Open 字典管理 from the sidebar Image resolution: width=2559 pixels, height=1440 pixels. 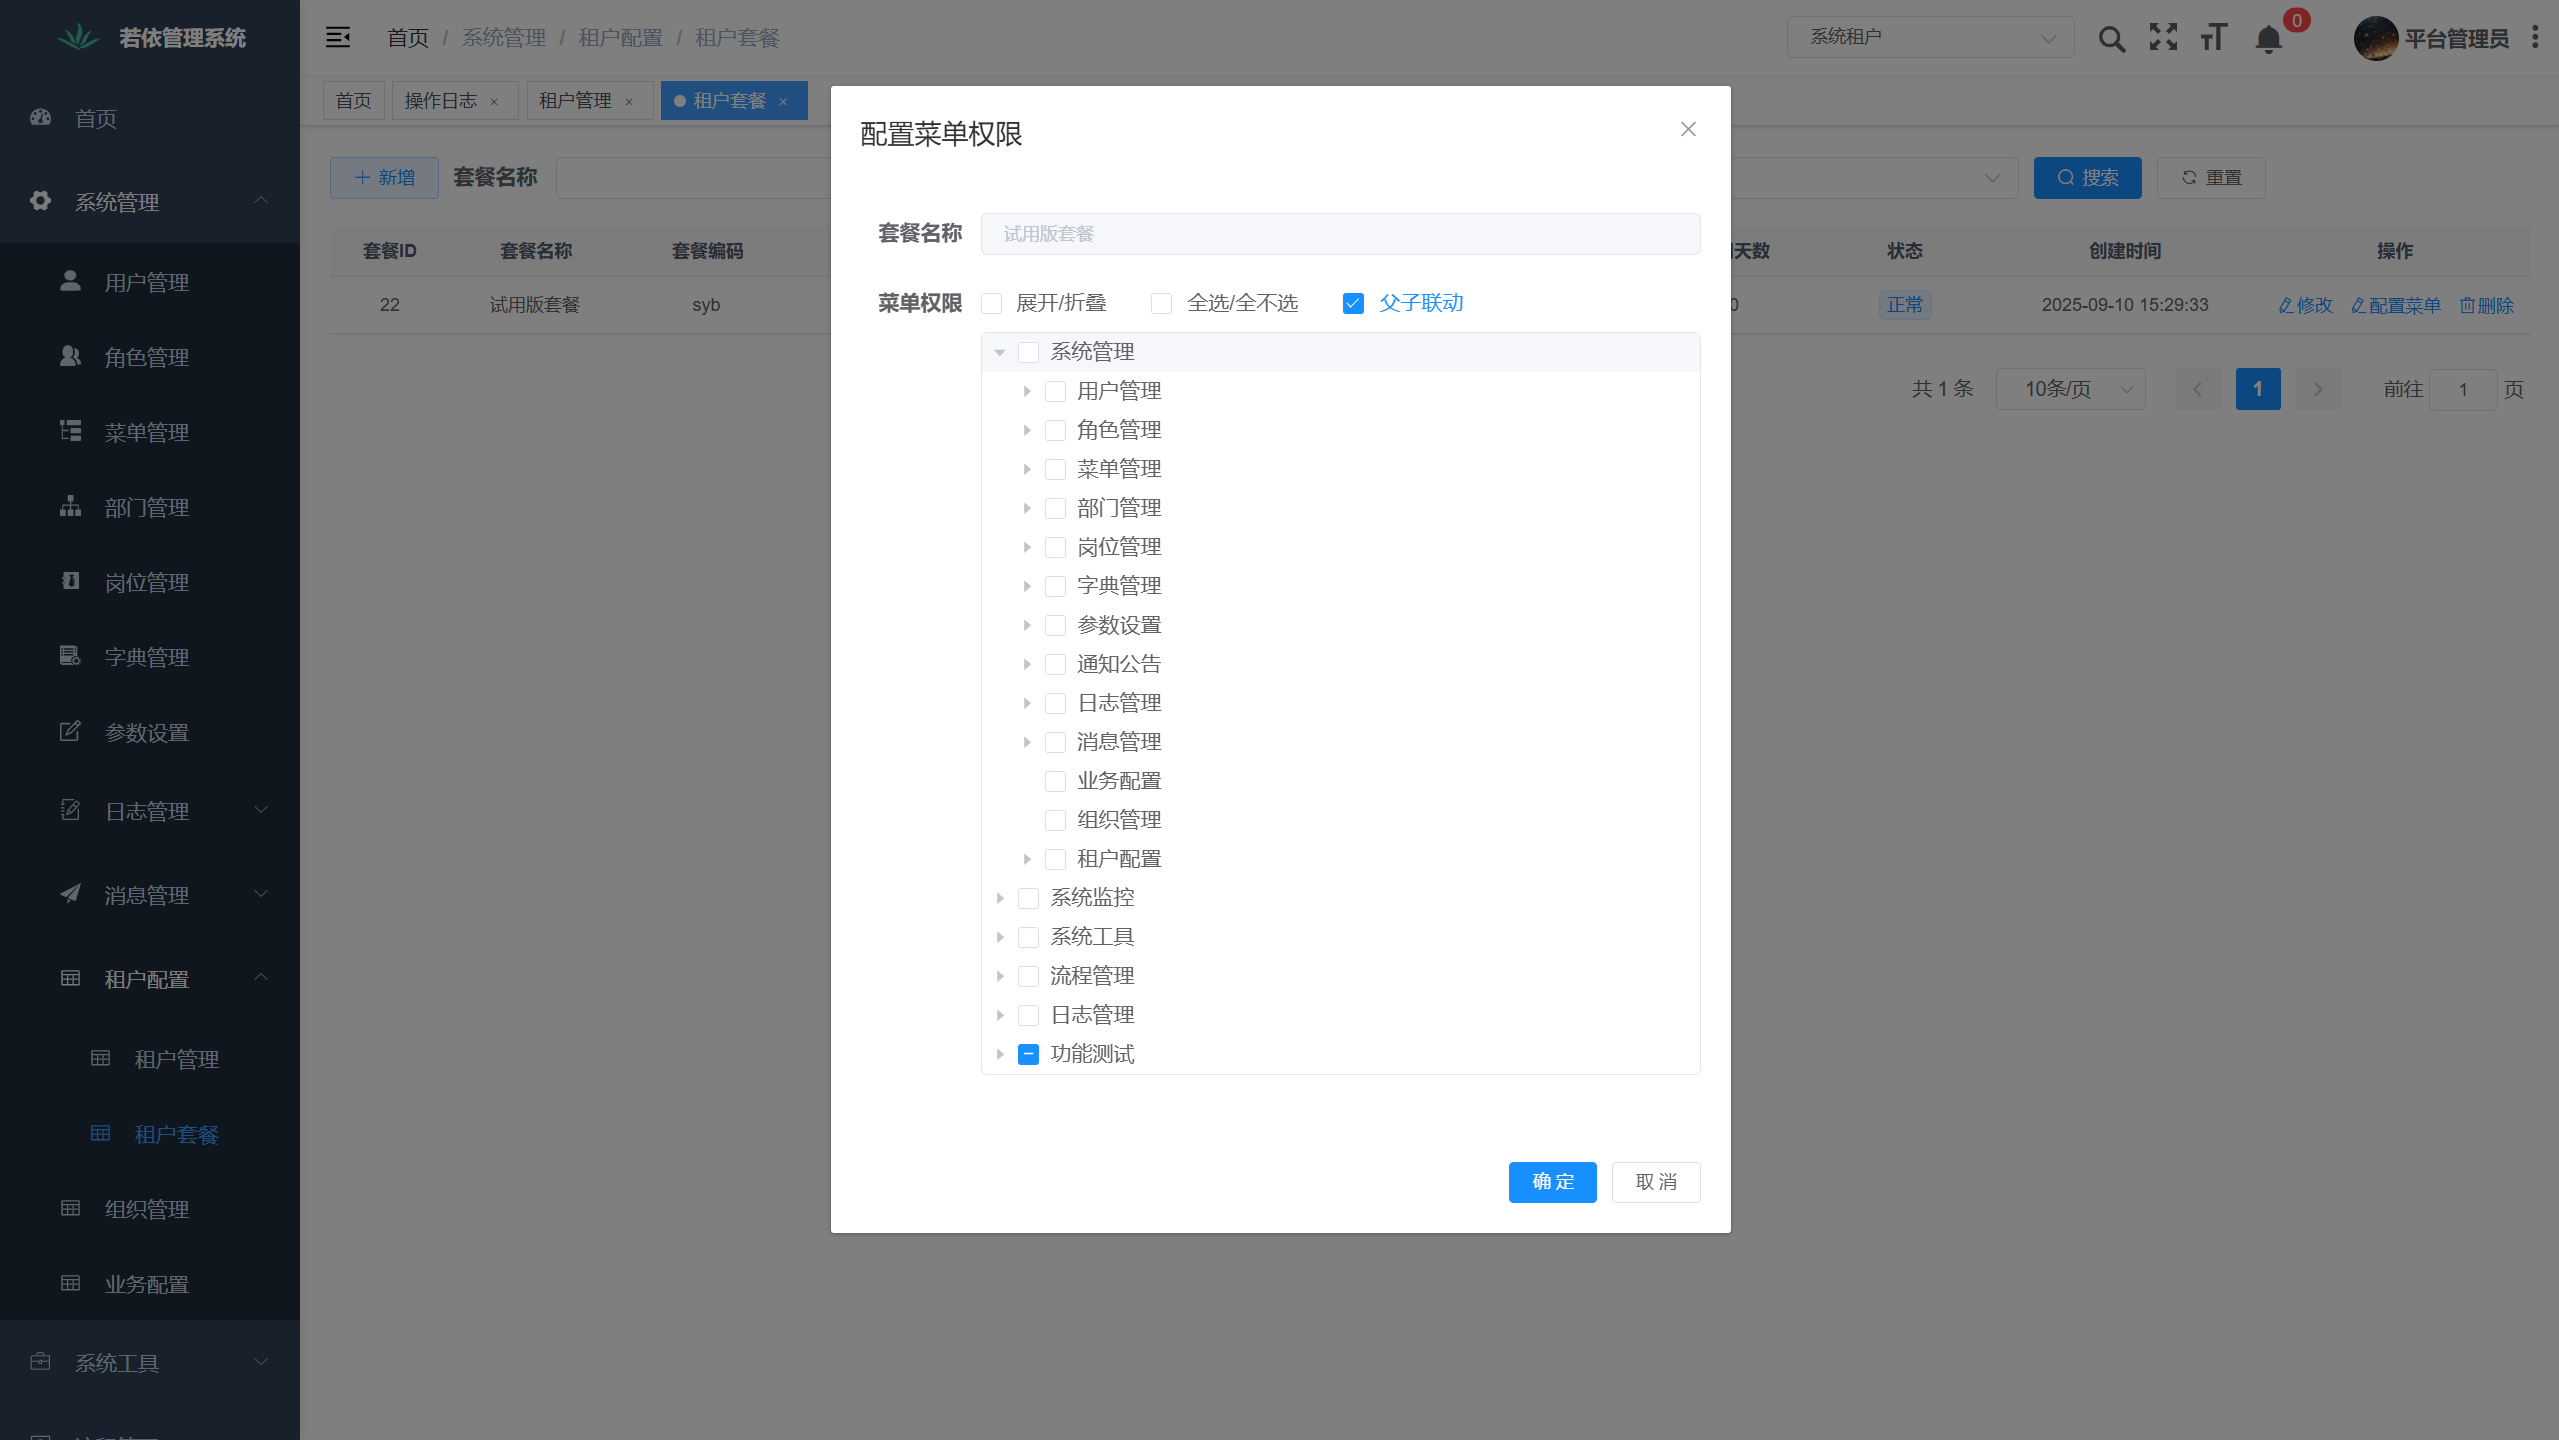pos(146,656)
